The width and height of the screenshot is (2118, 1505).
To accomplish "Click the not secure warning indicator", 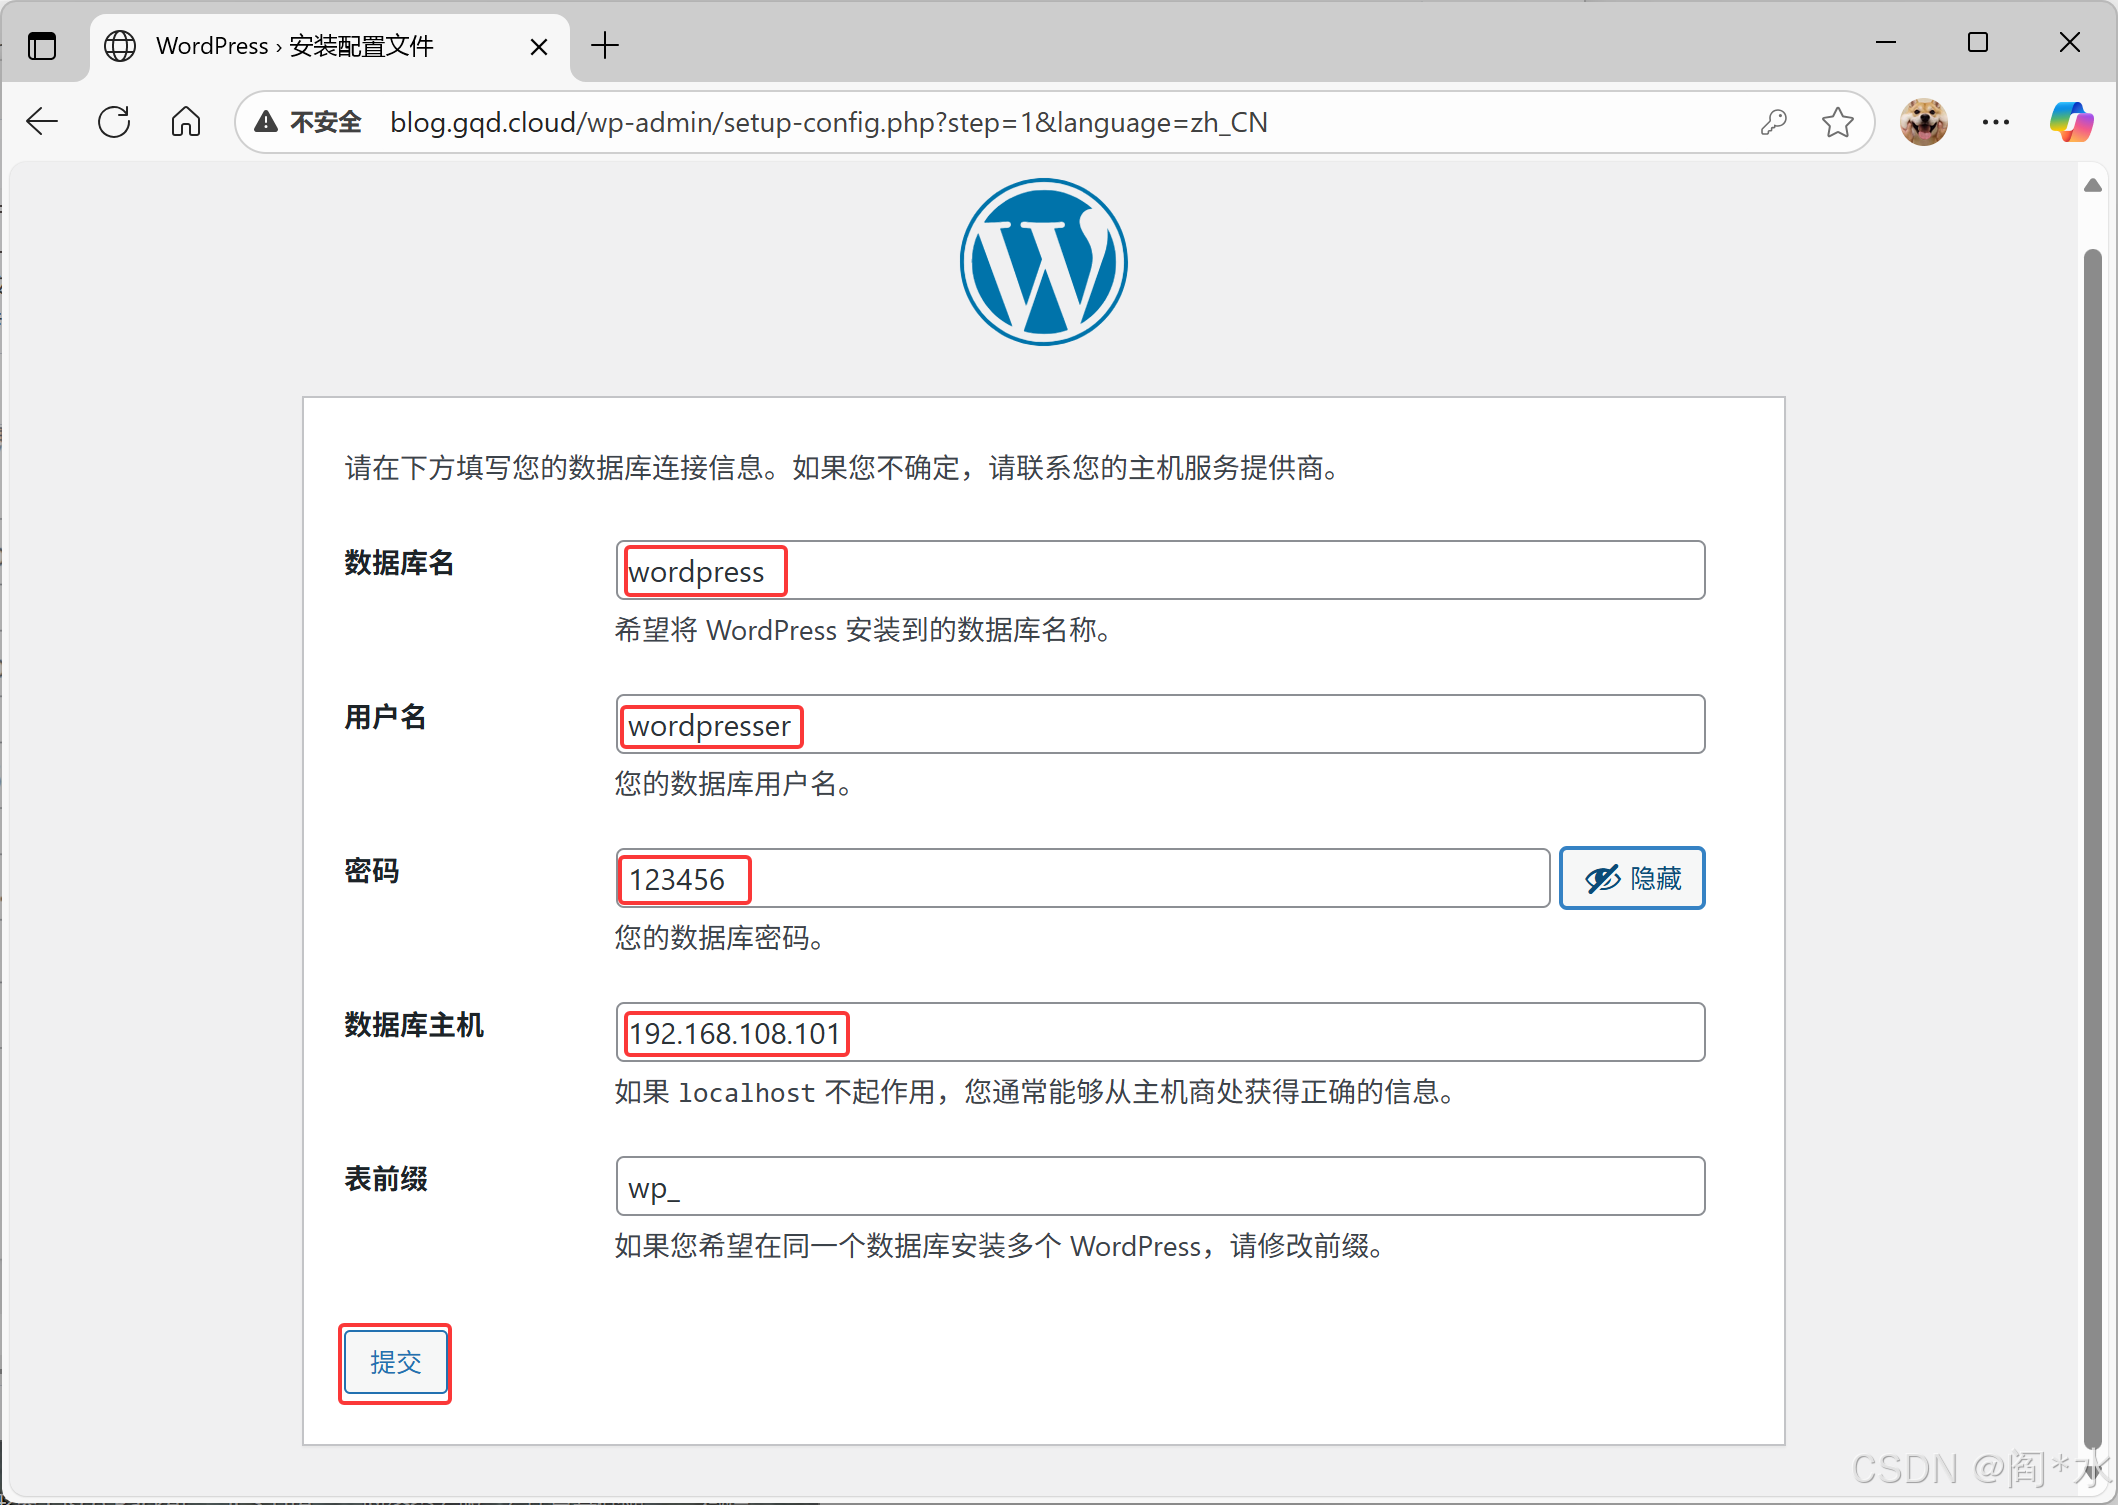I will click(308, 122).
